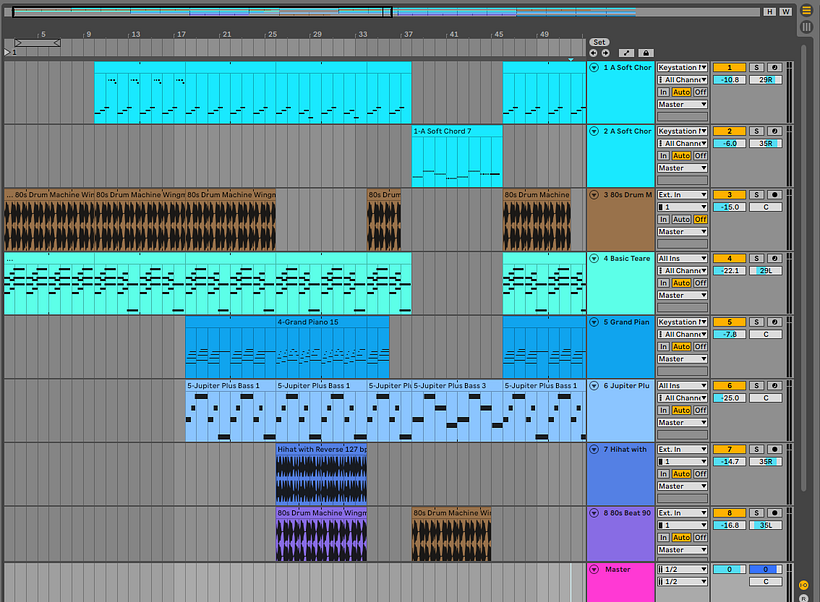
Task: Open track 3 Ext. In input dropdown
Action: tap(682, 195)
